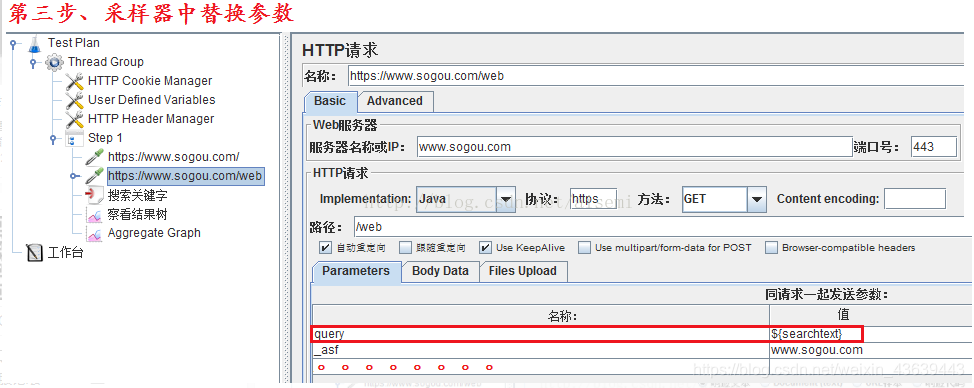Click the 值 column header
The image size is (974, 388).
[872, 315]
